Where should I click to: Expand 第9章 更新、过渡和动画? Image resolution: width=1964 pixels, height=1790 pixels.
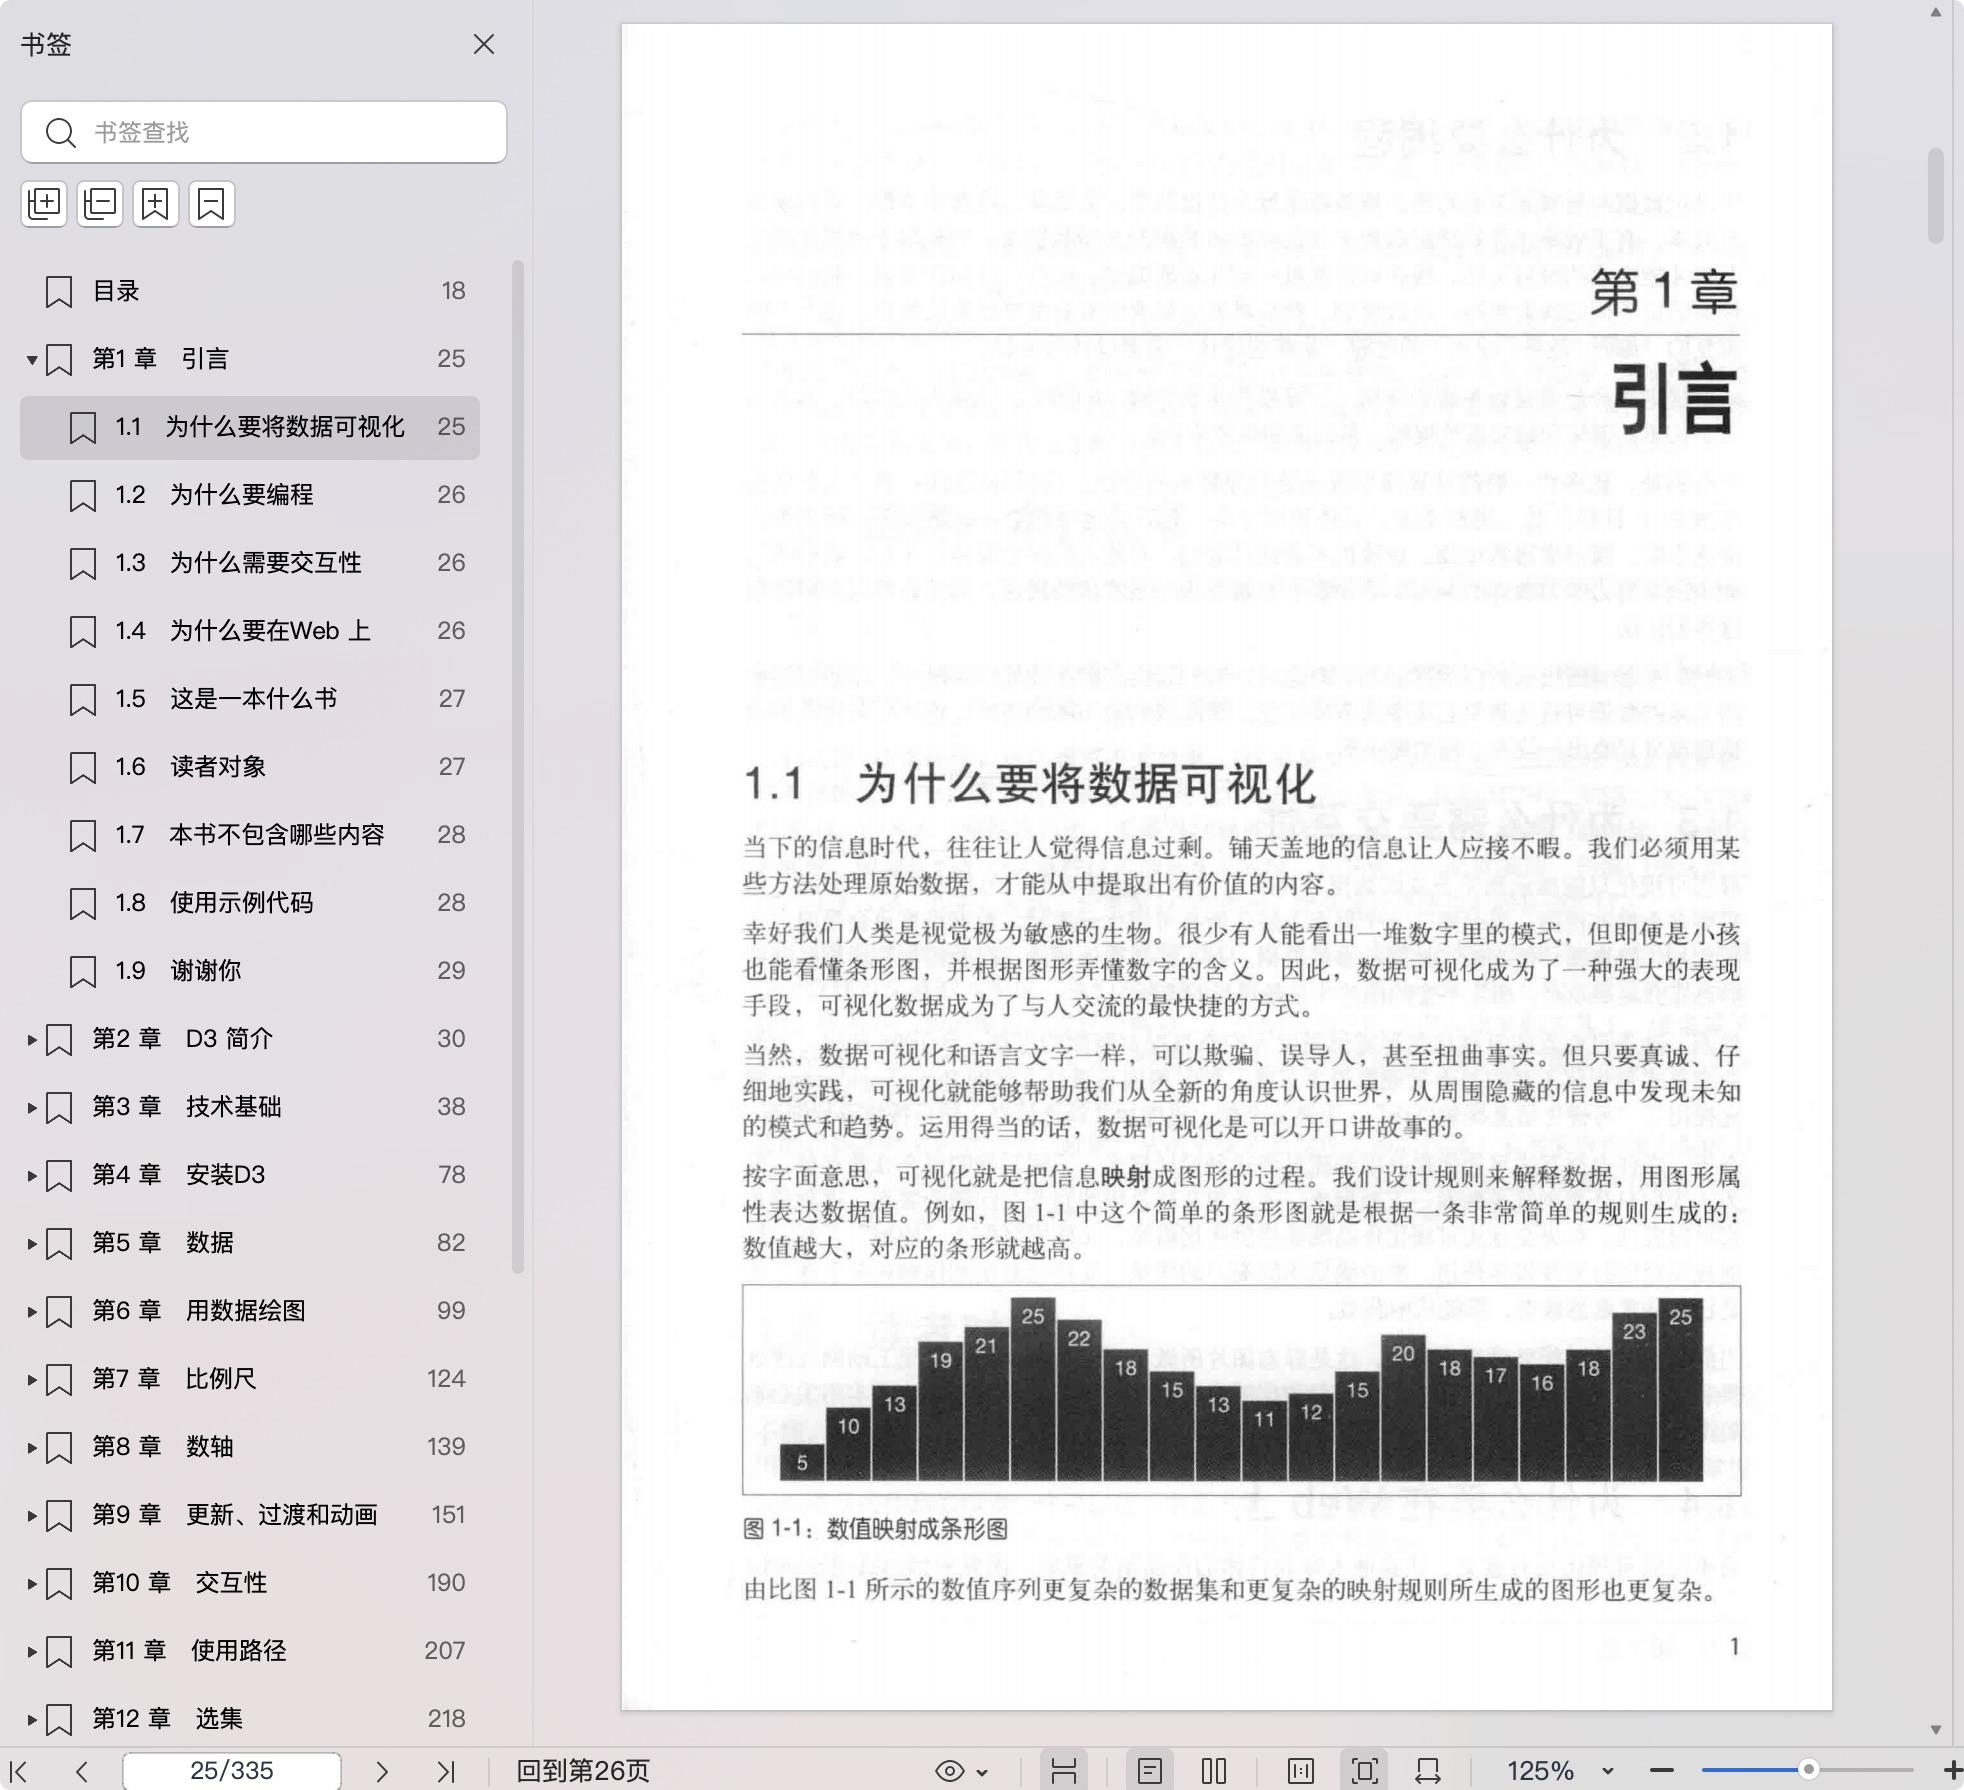click(x=32, y=1516)
